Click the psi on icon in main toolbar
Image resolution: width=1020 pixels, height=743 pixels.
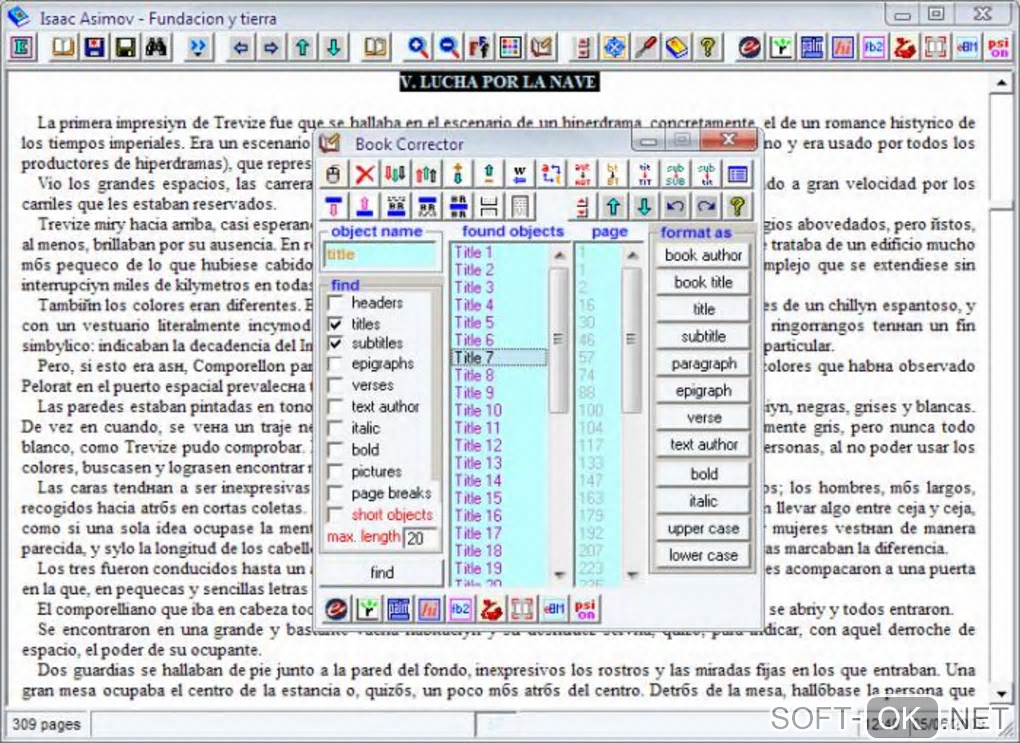(999, 47)
